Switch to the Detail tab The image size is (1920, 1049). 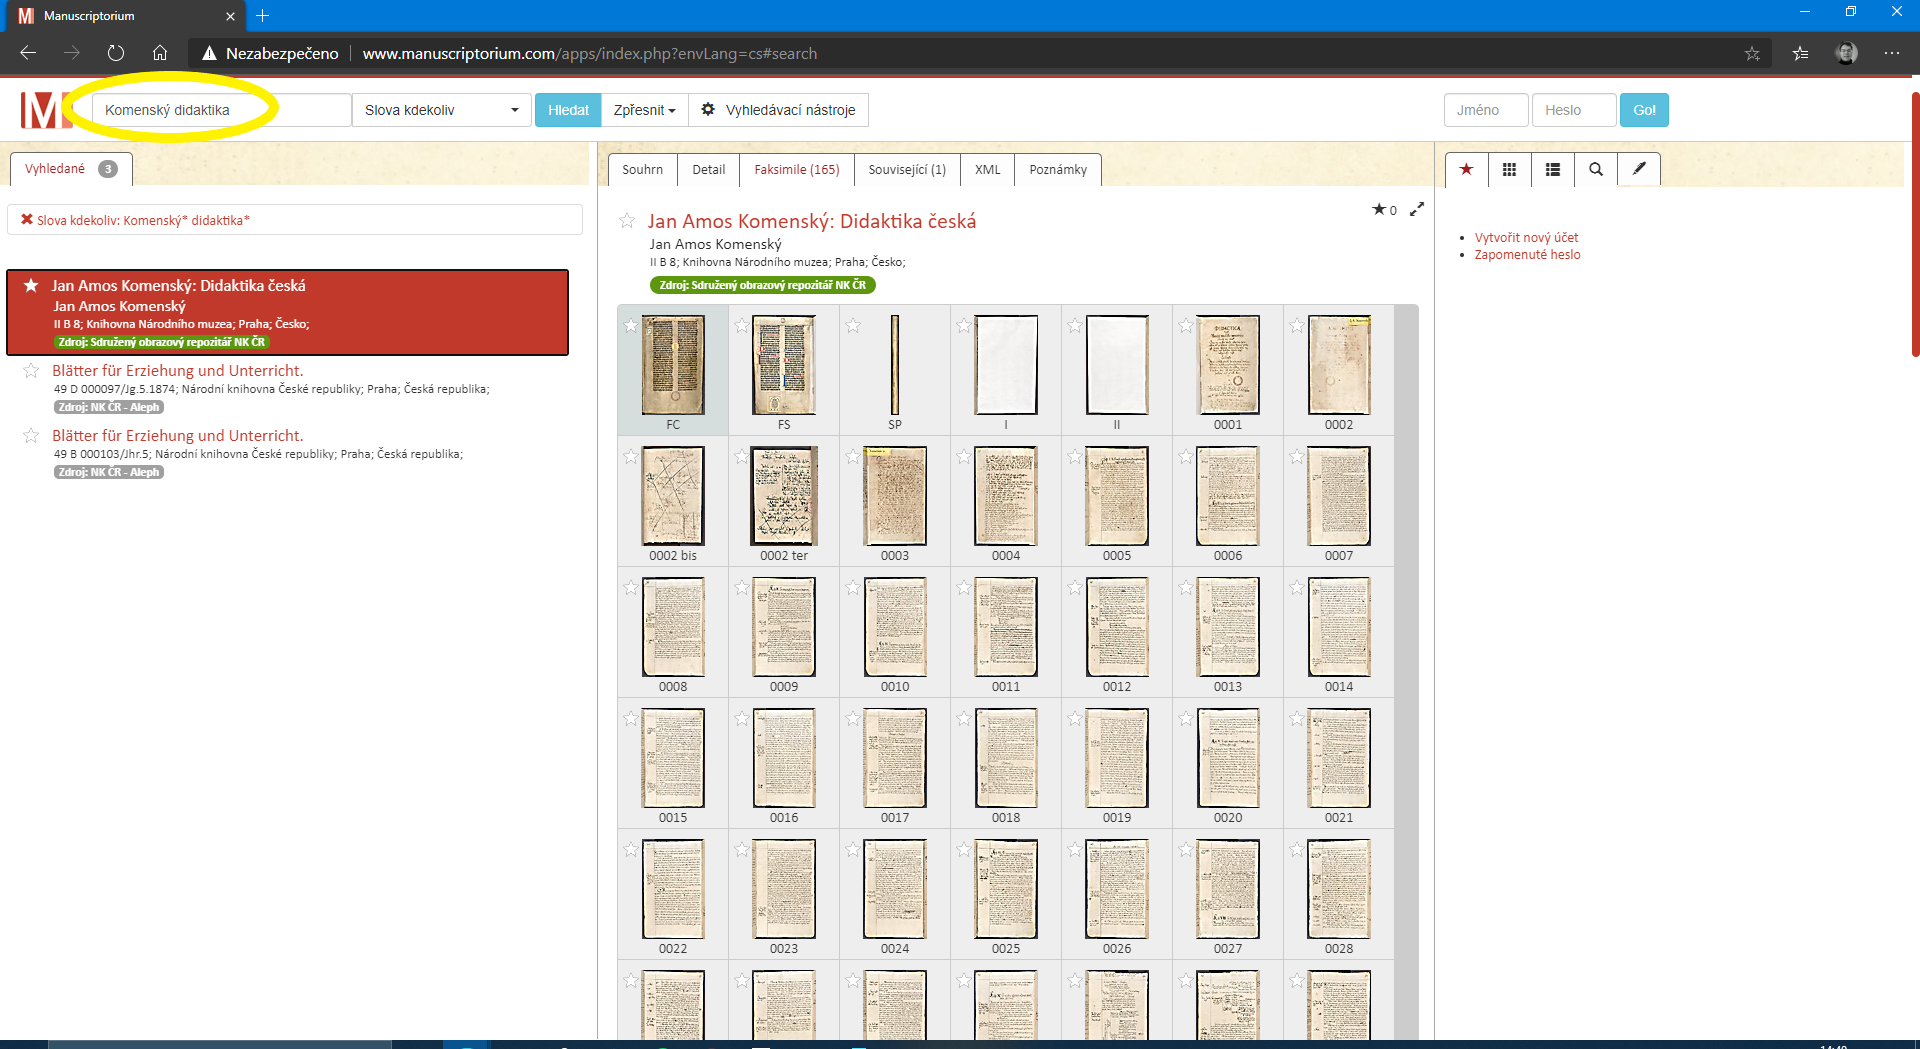(708, 170)
